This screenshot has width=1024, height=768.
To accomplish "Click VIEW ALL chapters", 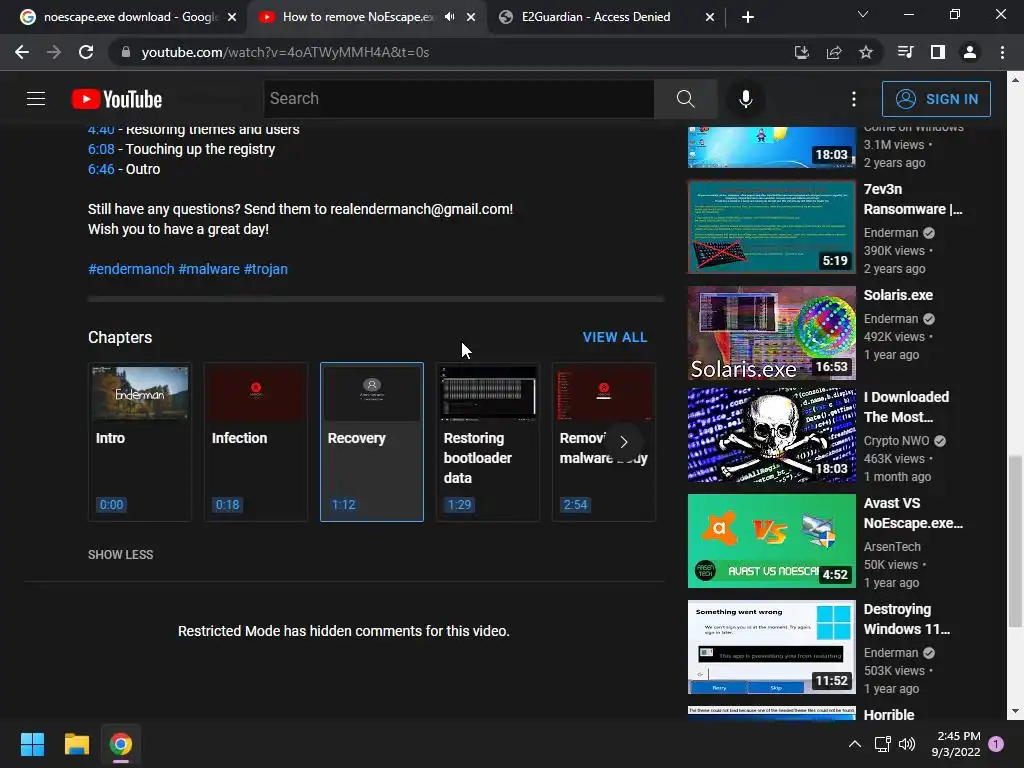I will point(615,337).
